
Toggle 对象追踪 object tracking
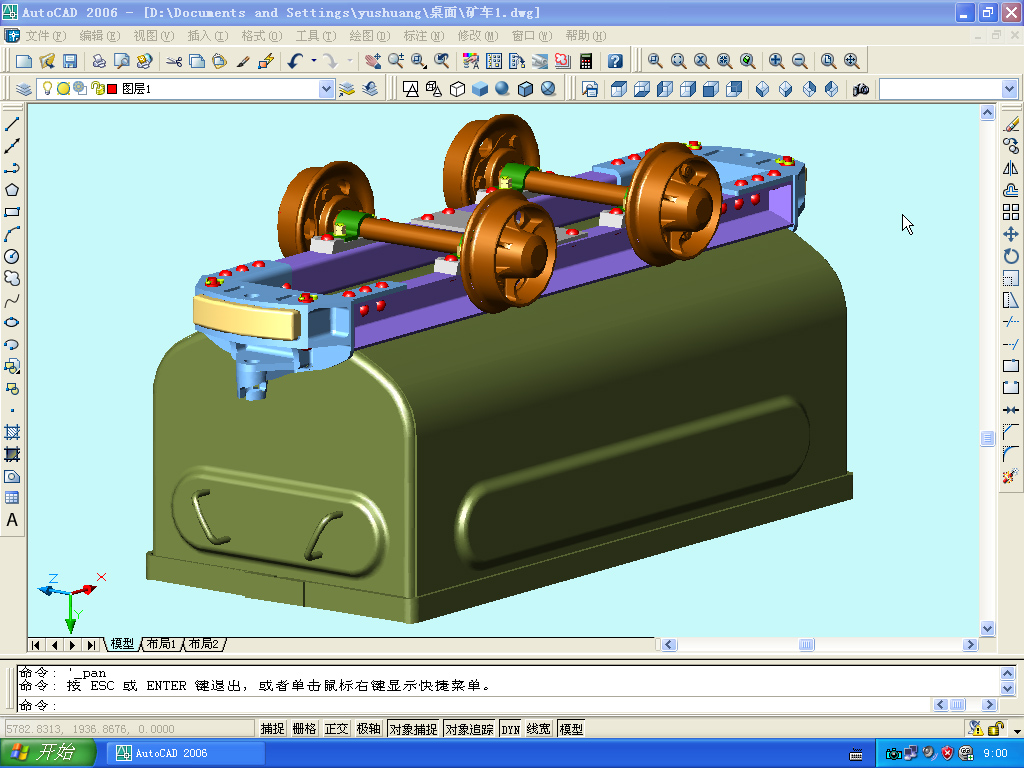(x=470, y=729)
